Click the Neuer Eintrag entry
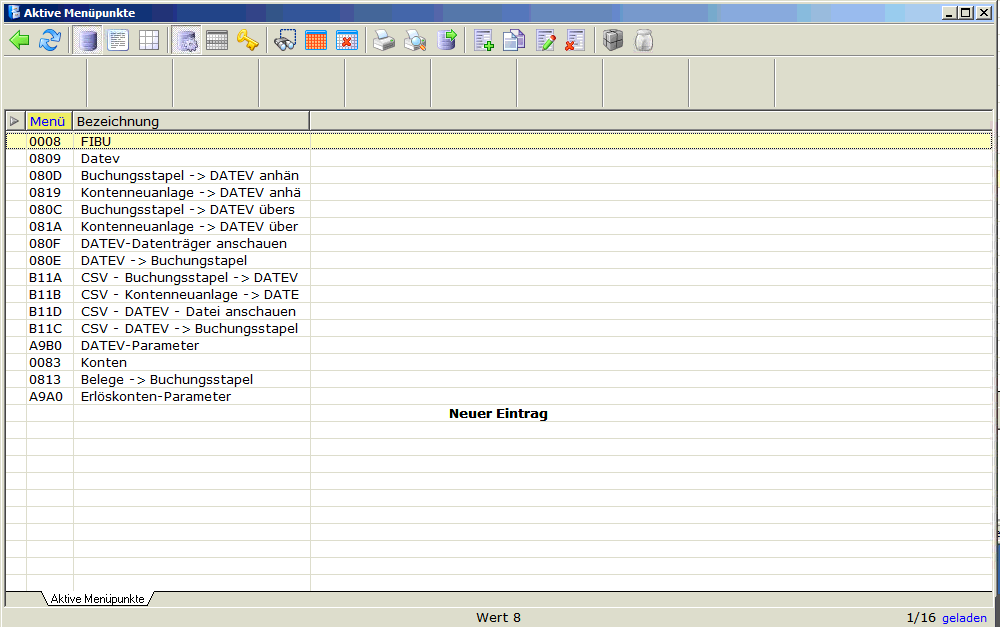The height and width of the screenshot is (627, 1000). [x=498, y=414]
